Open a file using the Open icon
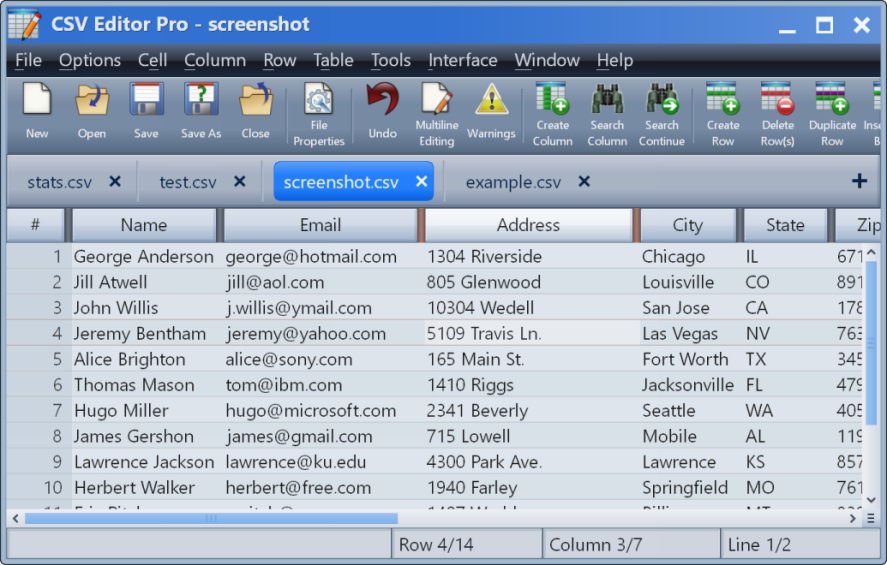 92,111
